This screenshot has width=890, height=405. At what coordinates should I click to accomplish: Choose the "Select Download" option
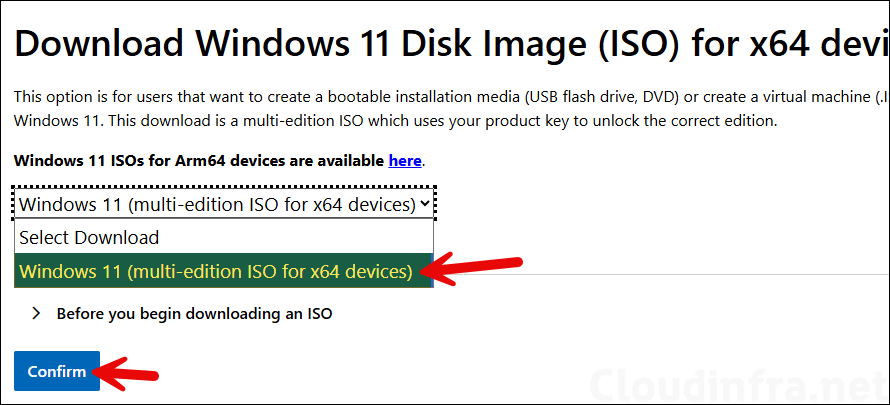tap(89, 238)
